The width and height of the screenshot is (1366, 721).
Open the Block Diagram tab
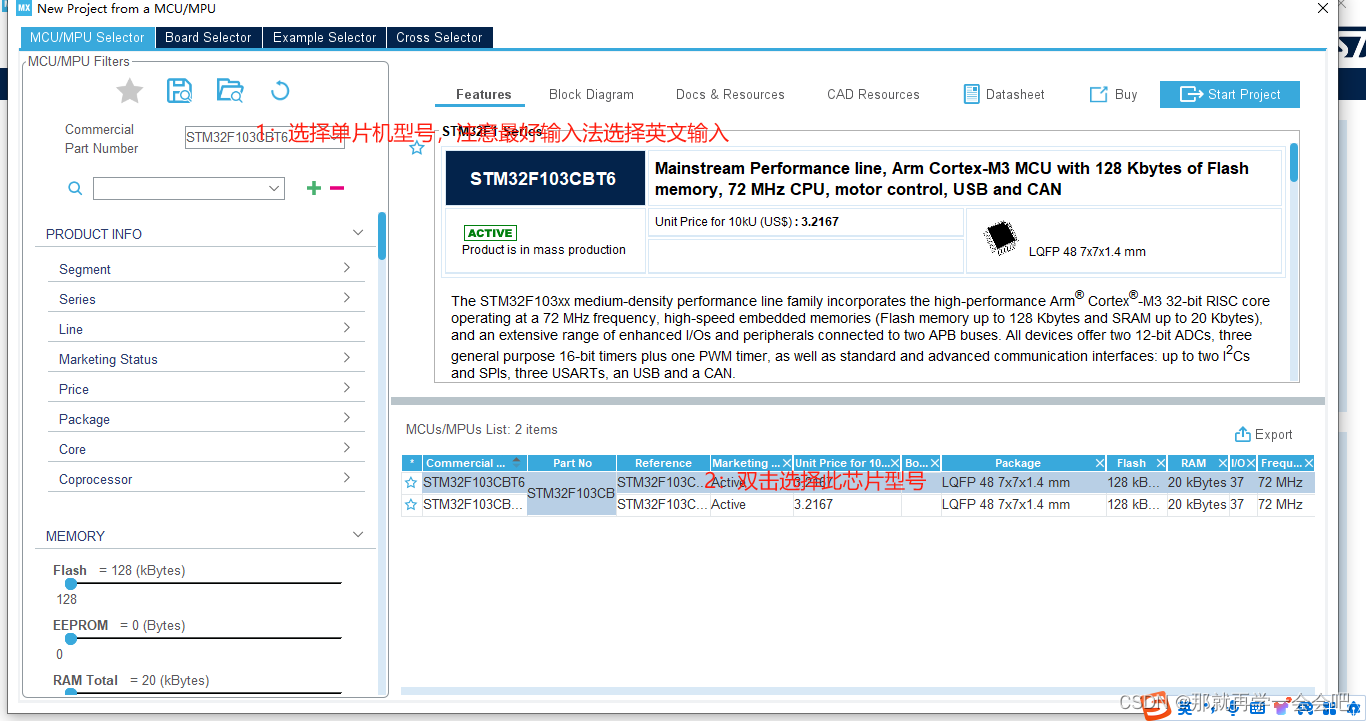tap(591, 94)
